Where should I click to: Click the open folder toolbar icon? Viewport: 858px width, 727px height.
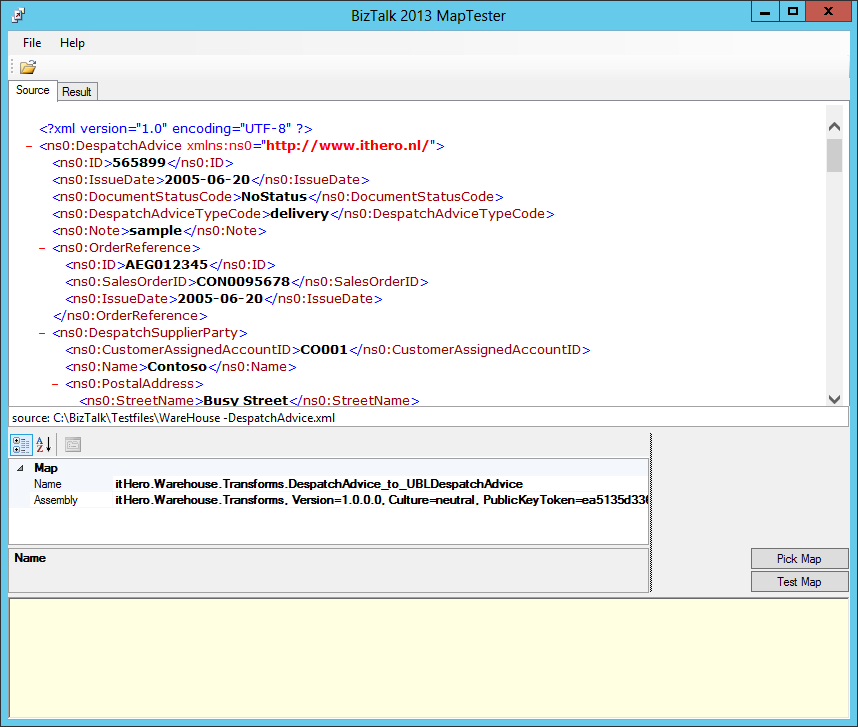pos(28,67)
